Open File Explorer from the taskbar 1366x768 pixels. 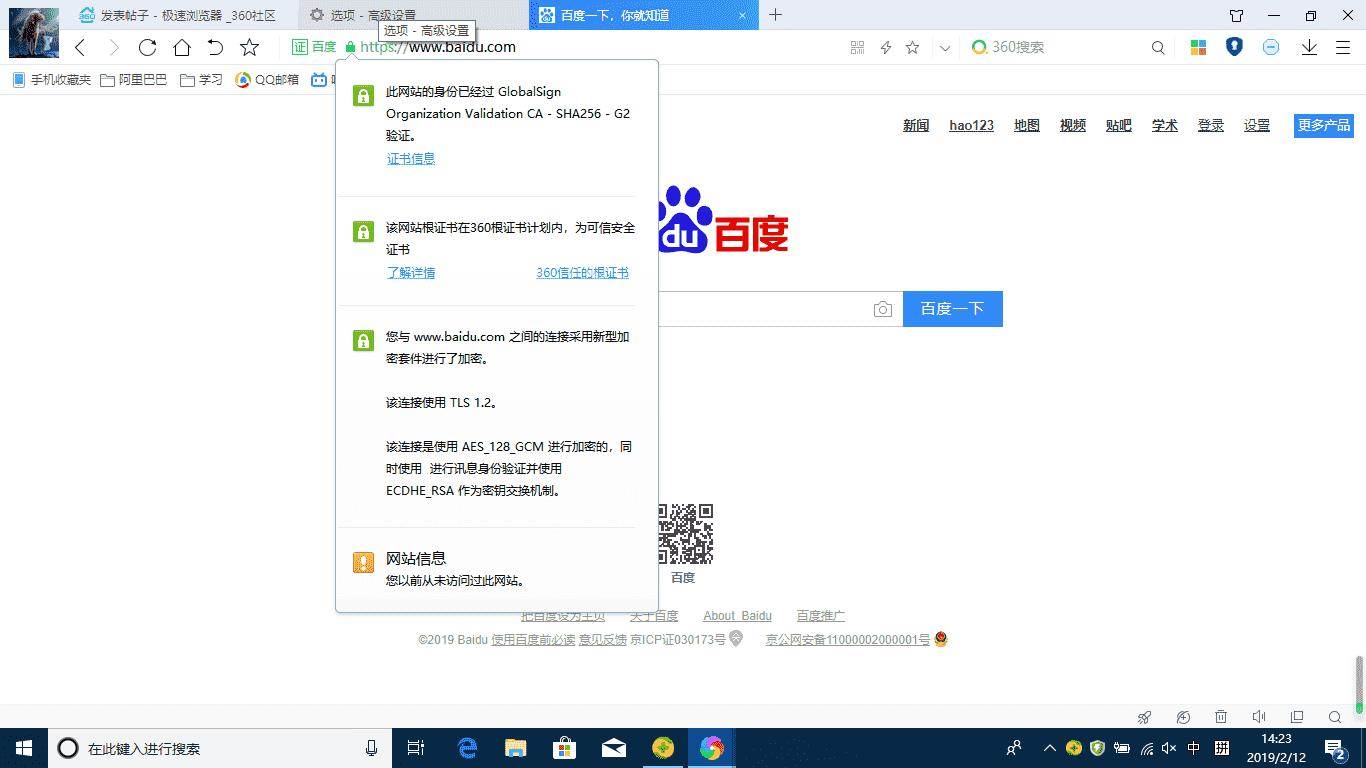tap(516, 748)
